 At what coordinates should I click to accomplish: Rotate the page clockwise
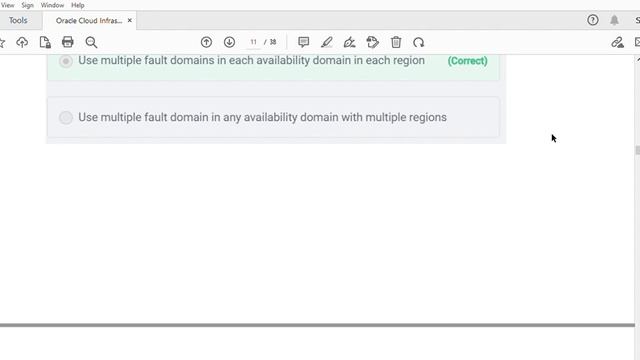click(x=419, y=42)
